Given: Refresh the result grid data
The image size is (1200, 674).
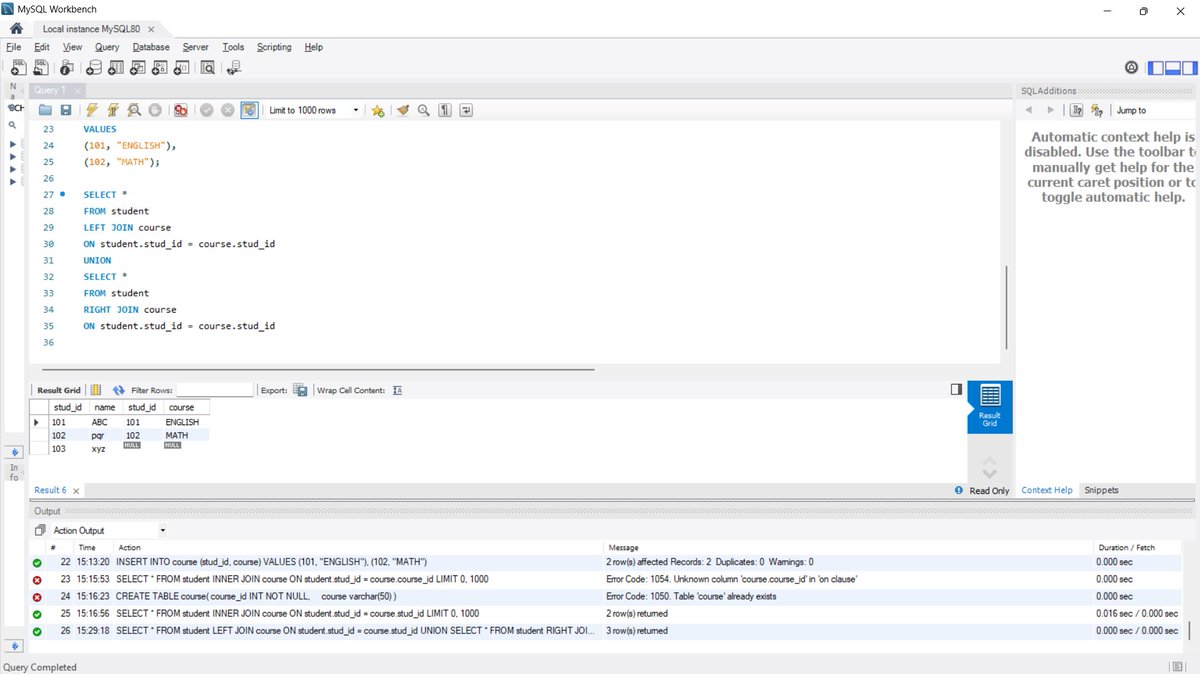Looking at the screenshot, I should [x=119, y=390].
